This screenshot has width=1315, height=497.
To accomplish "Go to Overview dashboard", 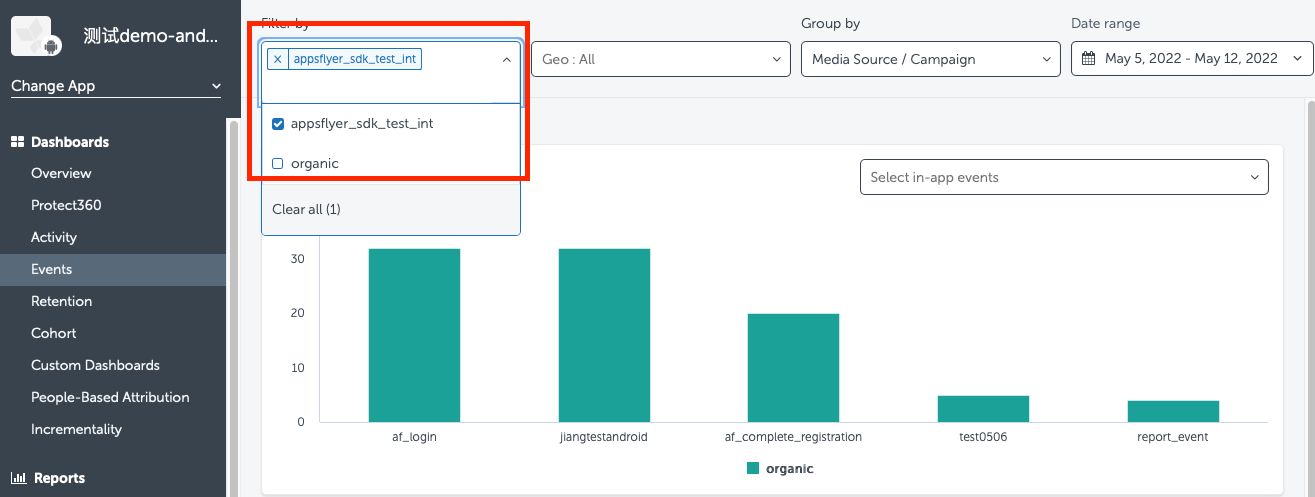I will [x=61, y=173].
